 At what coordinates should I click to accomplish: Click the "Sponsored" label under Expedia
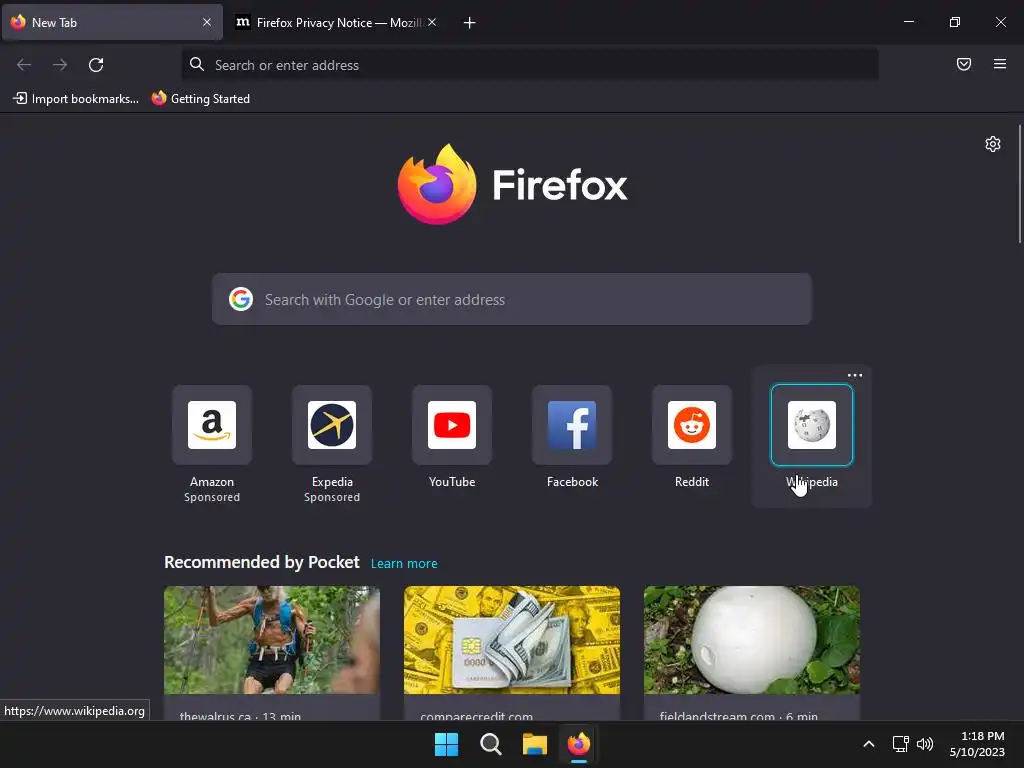coord(332,498)
